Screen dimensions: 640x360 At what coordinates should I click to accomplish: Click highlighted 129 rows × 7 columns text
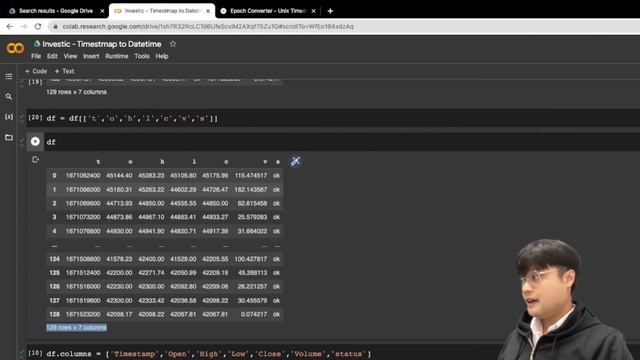(76, 328)
